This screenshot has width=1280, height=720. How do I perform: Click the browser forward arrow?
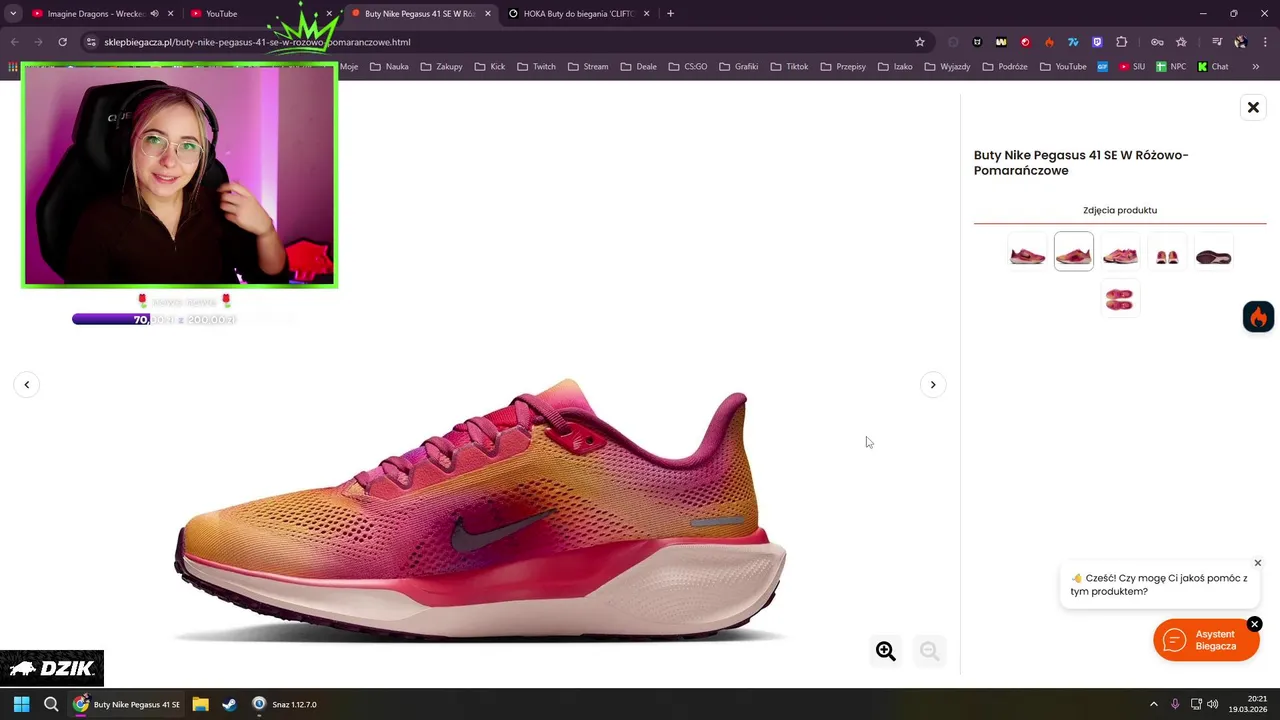pos(38,42)
